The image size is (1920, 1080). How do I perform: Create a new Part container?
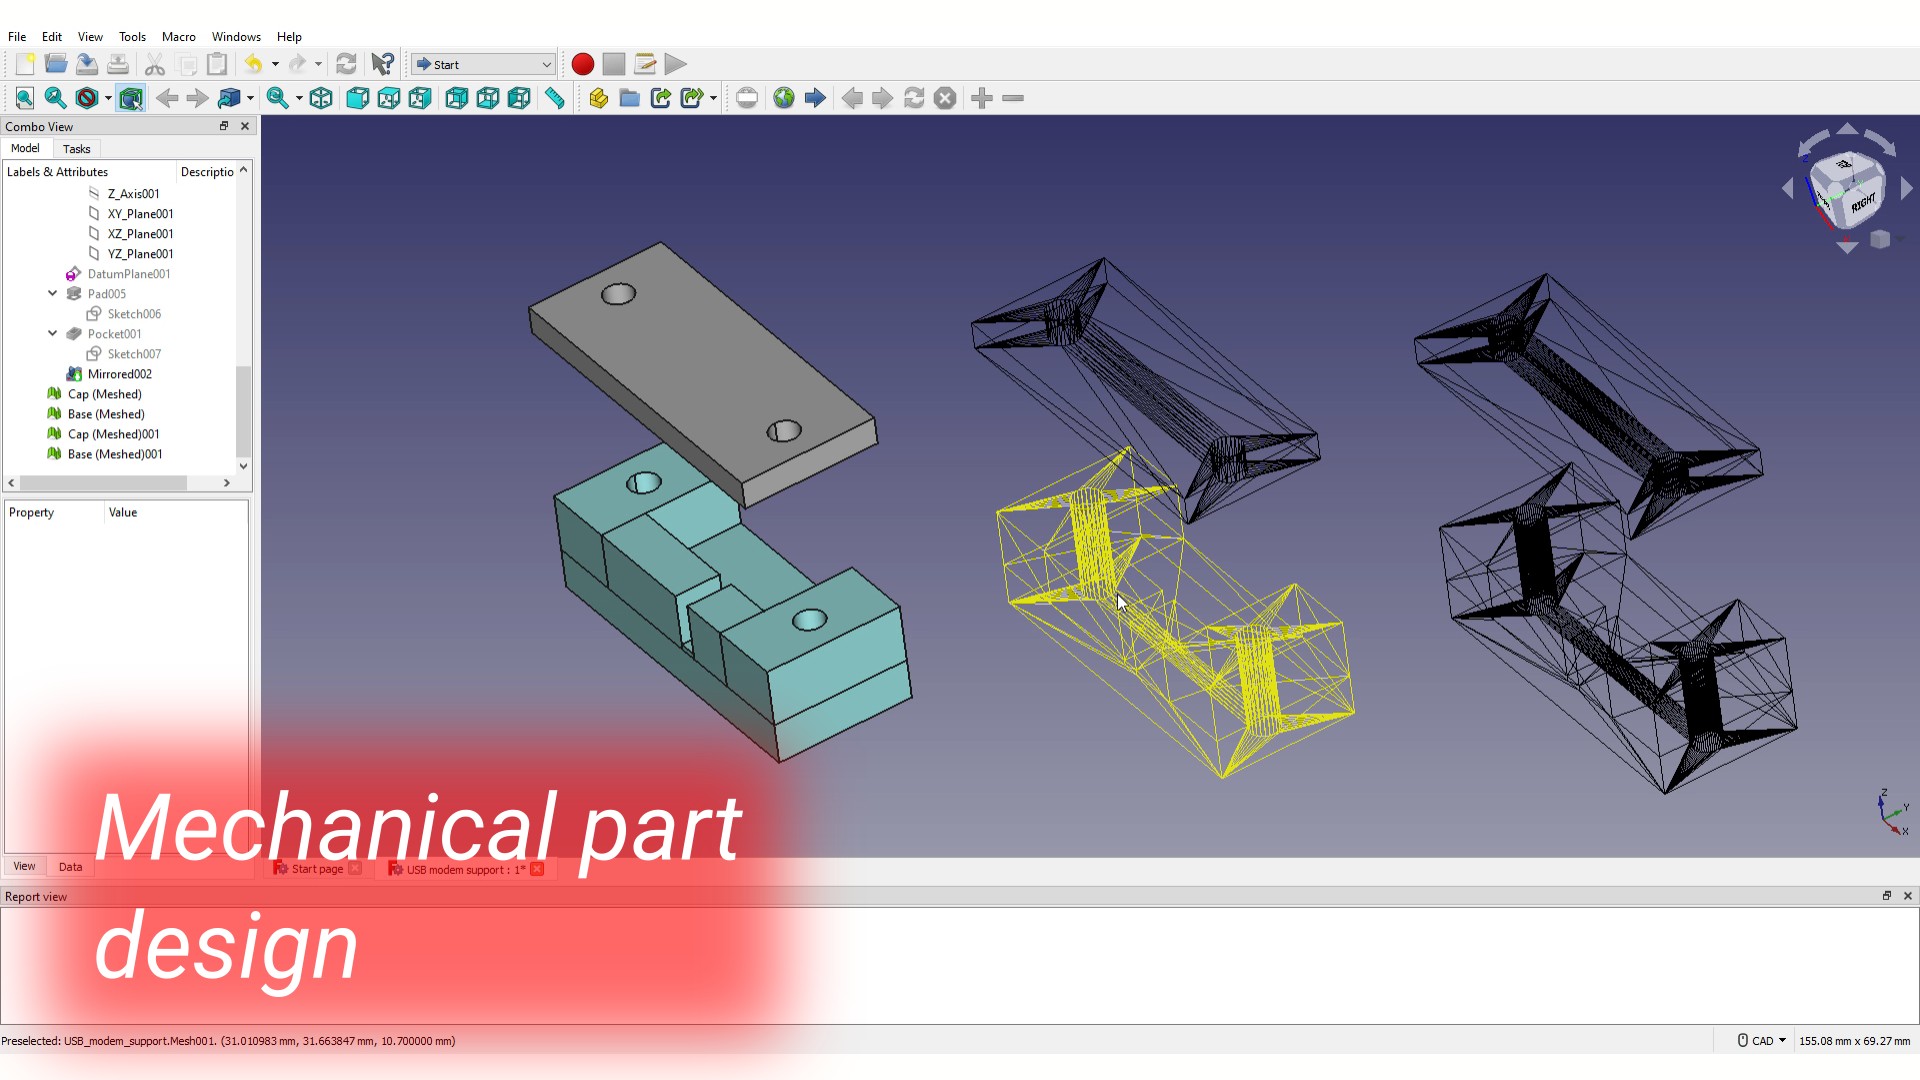[x=598, y=98]
